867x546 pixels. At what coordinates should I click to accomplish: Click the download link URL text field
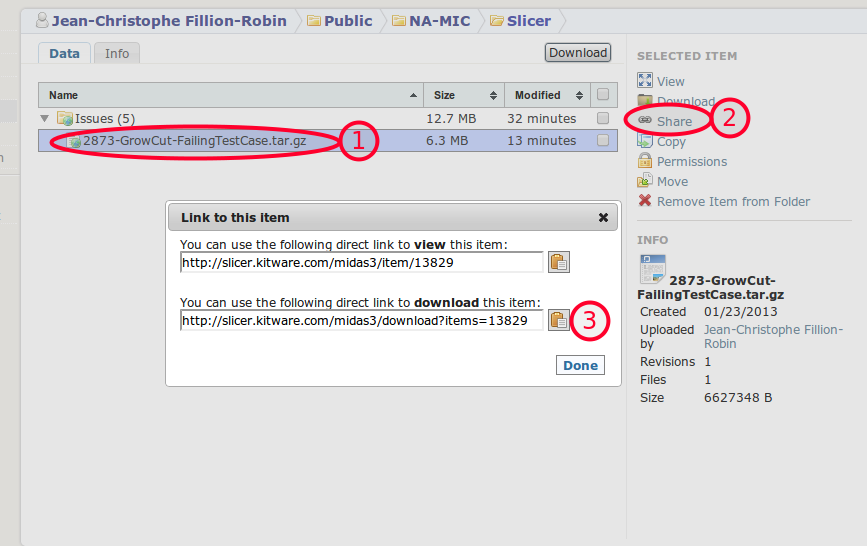[x=361, y=320]
